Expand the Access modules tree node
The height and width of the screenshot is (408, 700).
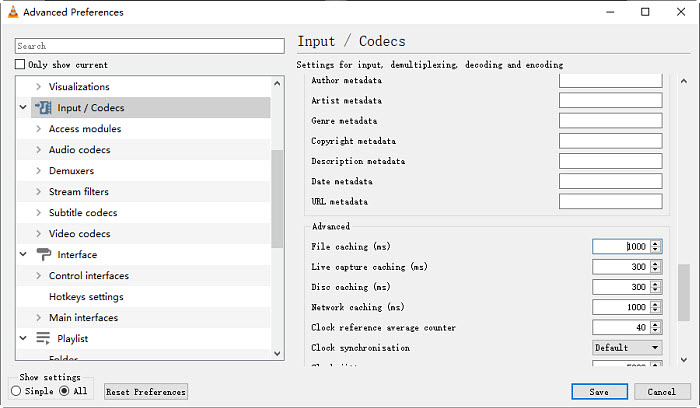(38, 129)
